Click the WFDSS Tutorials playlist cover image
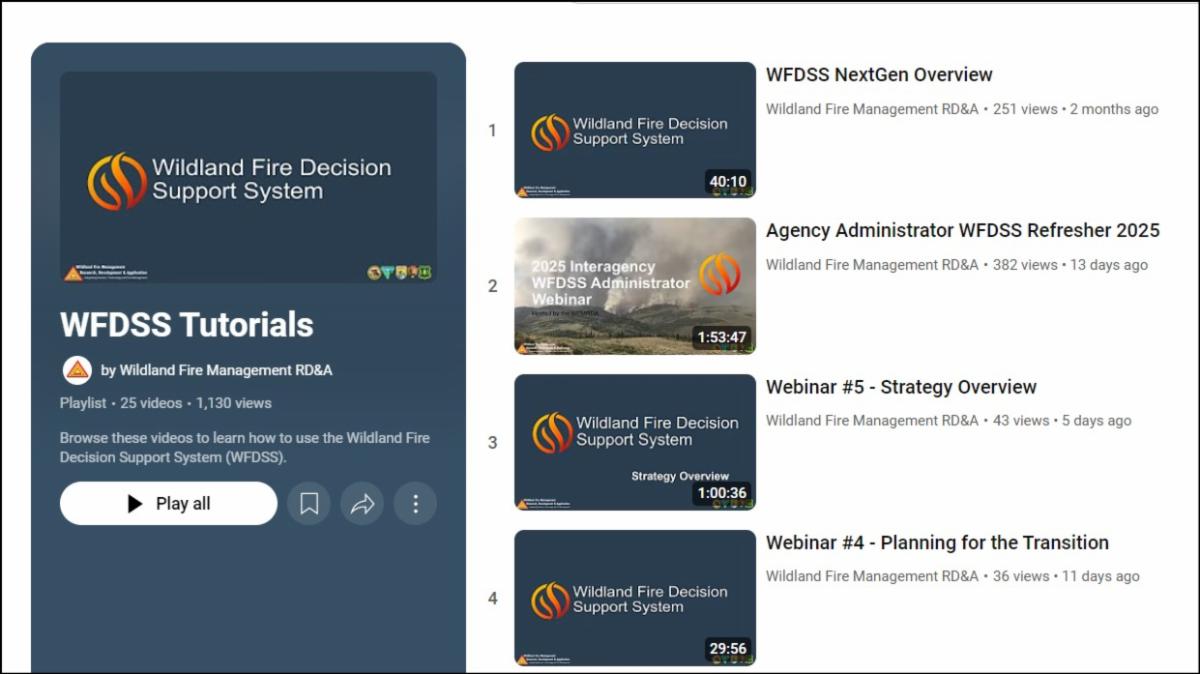This screenshot has height=674, width=1200. (248, 177)
